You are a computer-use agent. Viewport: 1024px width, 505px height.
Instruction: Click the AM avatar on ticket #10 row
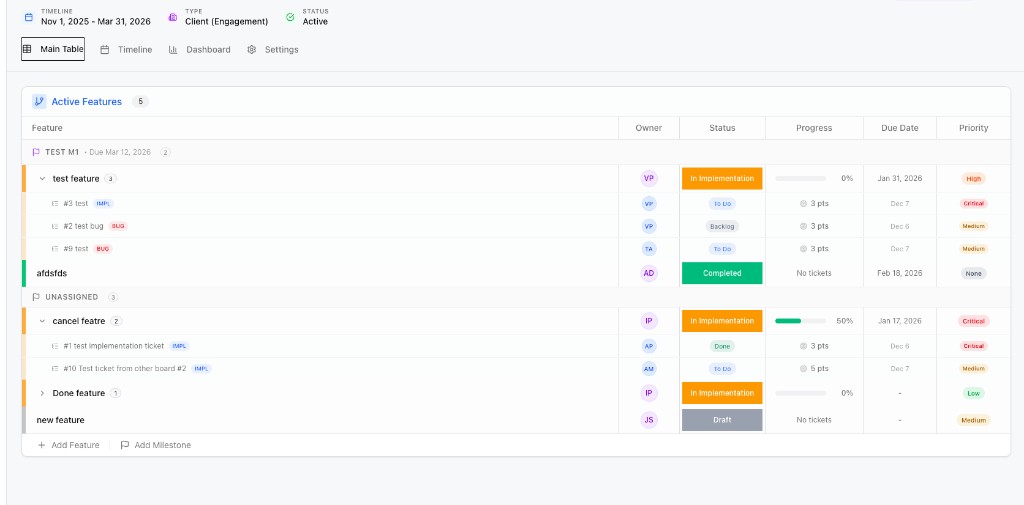tap(649, 368)
